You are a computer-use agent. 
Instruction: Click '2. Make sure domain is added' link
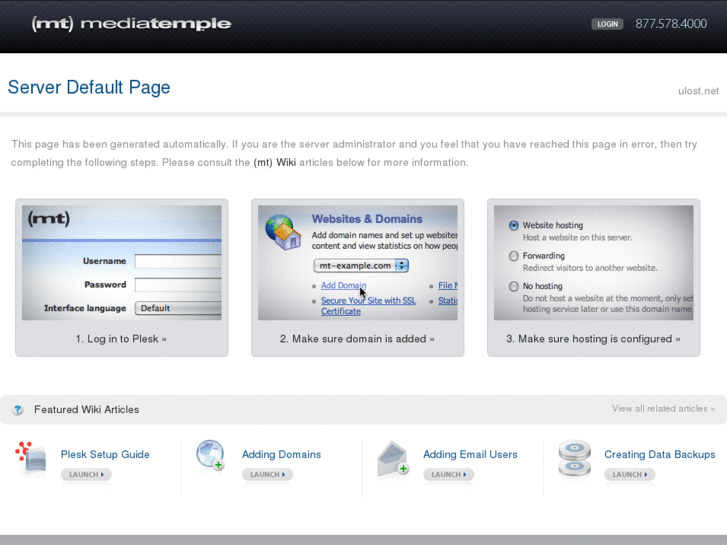pos(357,339)
